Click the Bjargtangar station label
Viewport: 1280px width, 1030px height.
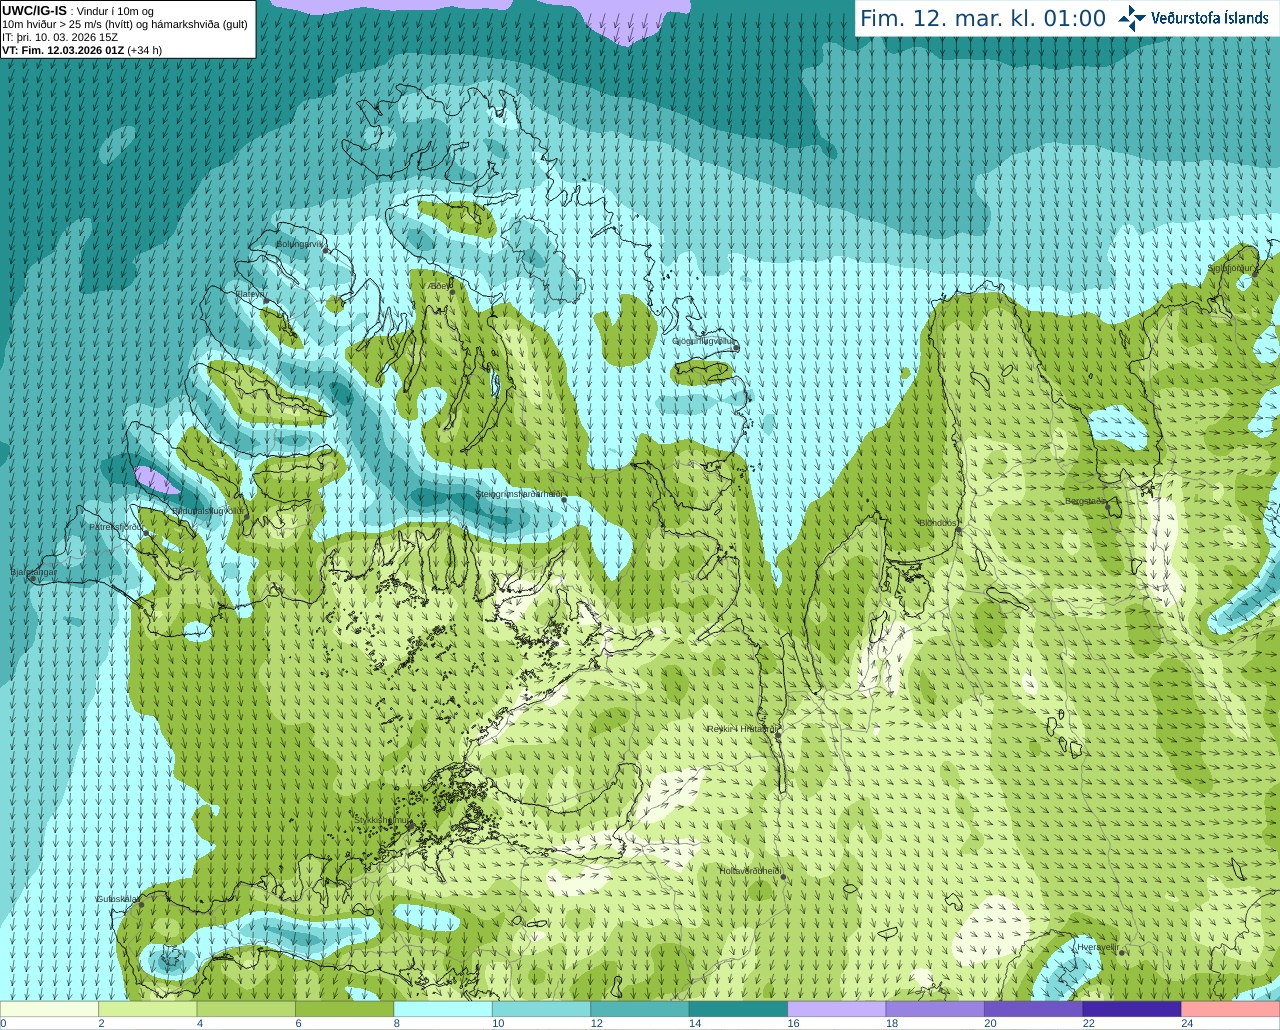click(x=34, y=572)
